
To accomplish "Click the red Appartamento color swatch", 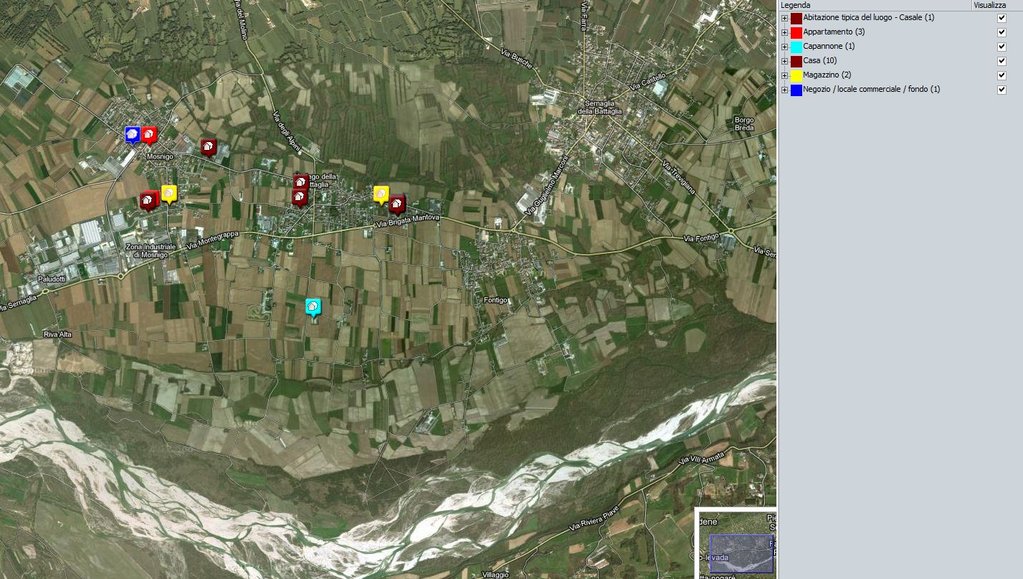I will point(796,33).
